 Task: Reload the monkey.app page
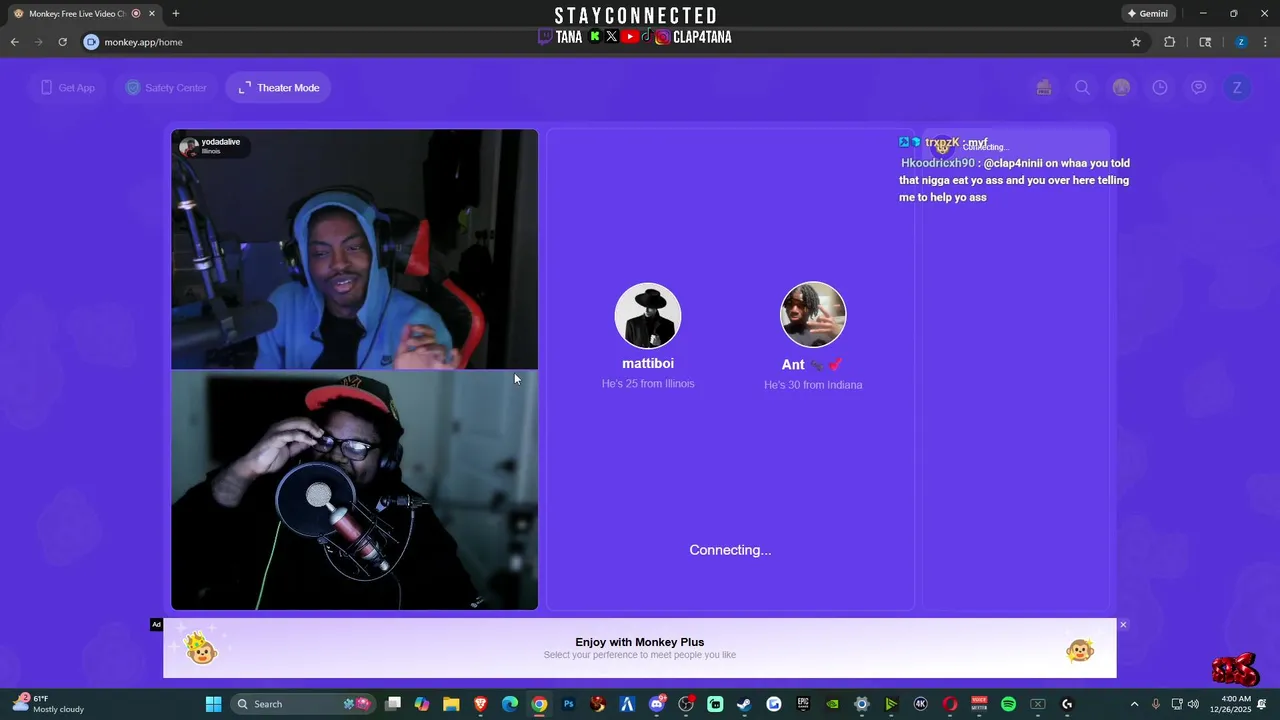pos(62,42)
